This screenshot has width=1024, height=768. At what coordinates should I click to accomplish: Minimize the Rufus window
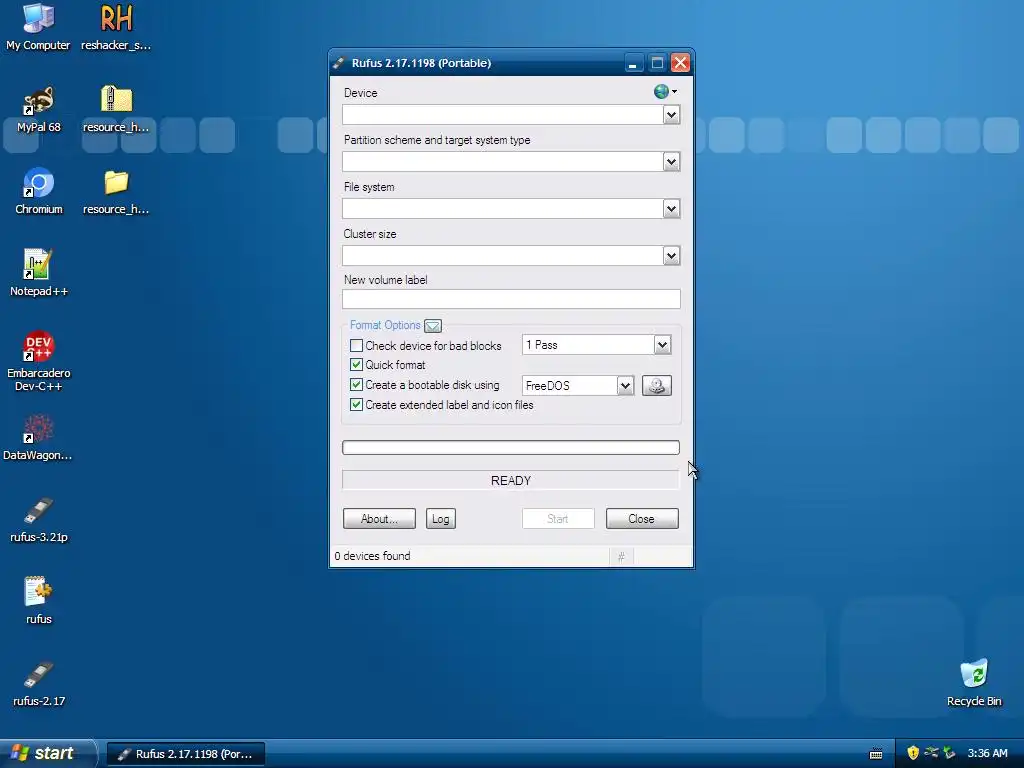(x=632, y=63)
